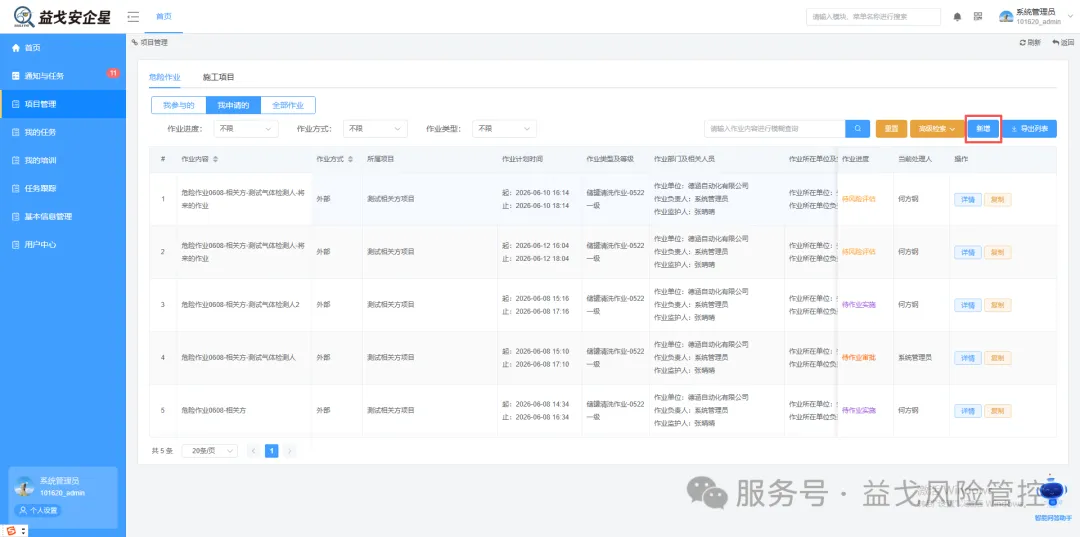This screenshot has height=537, width=1080.
Task: Sort by 作业方式 column sort arrows
Action: click(x=351, y=159)
